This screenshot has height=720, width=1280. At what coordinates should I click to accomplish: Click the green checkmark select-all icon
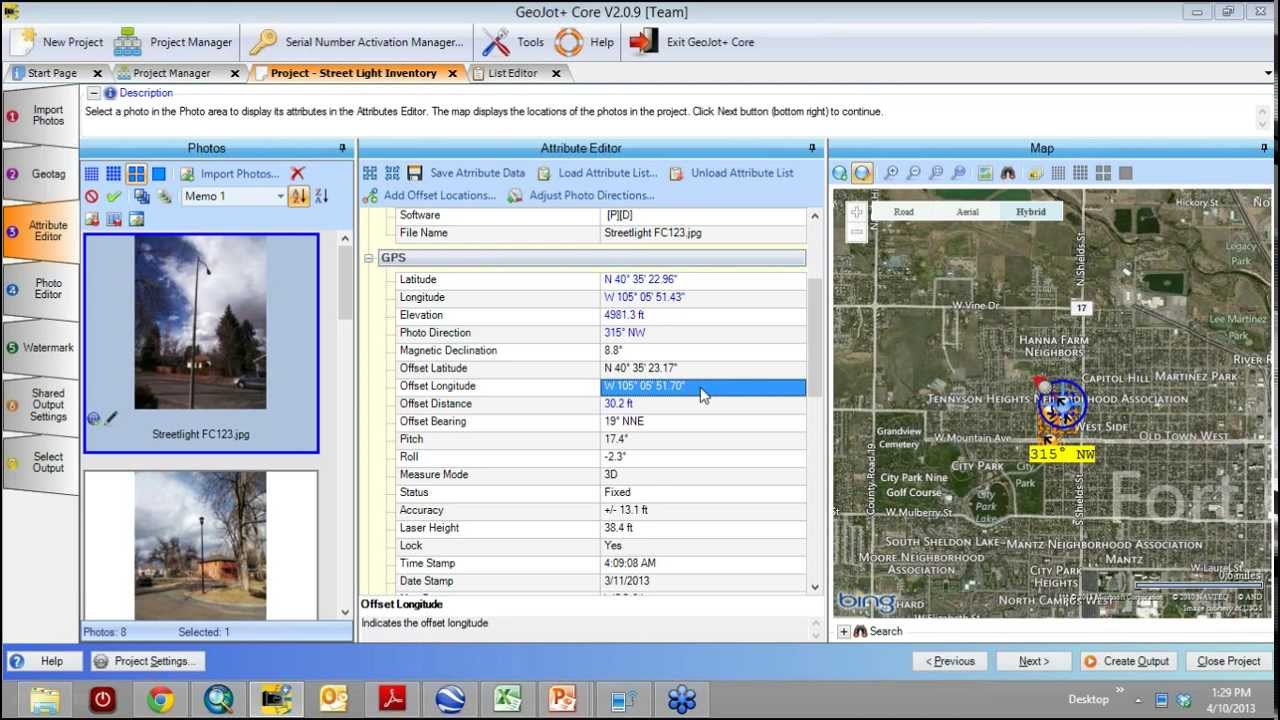pyautogui.click(x=113, y=197)
